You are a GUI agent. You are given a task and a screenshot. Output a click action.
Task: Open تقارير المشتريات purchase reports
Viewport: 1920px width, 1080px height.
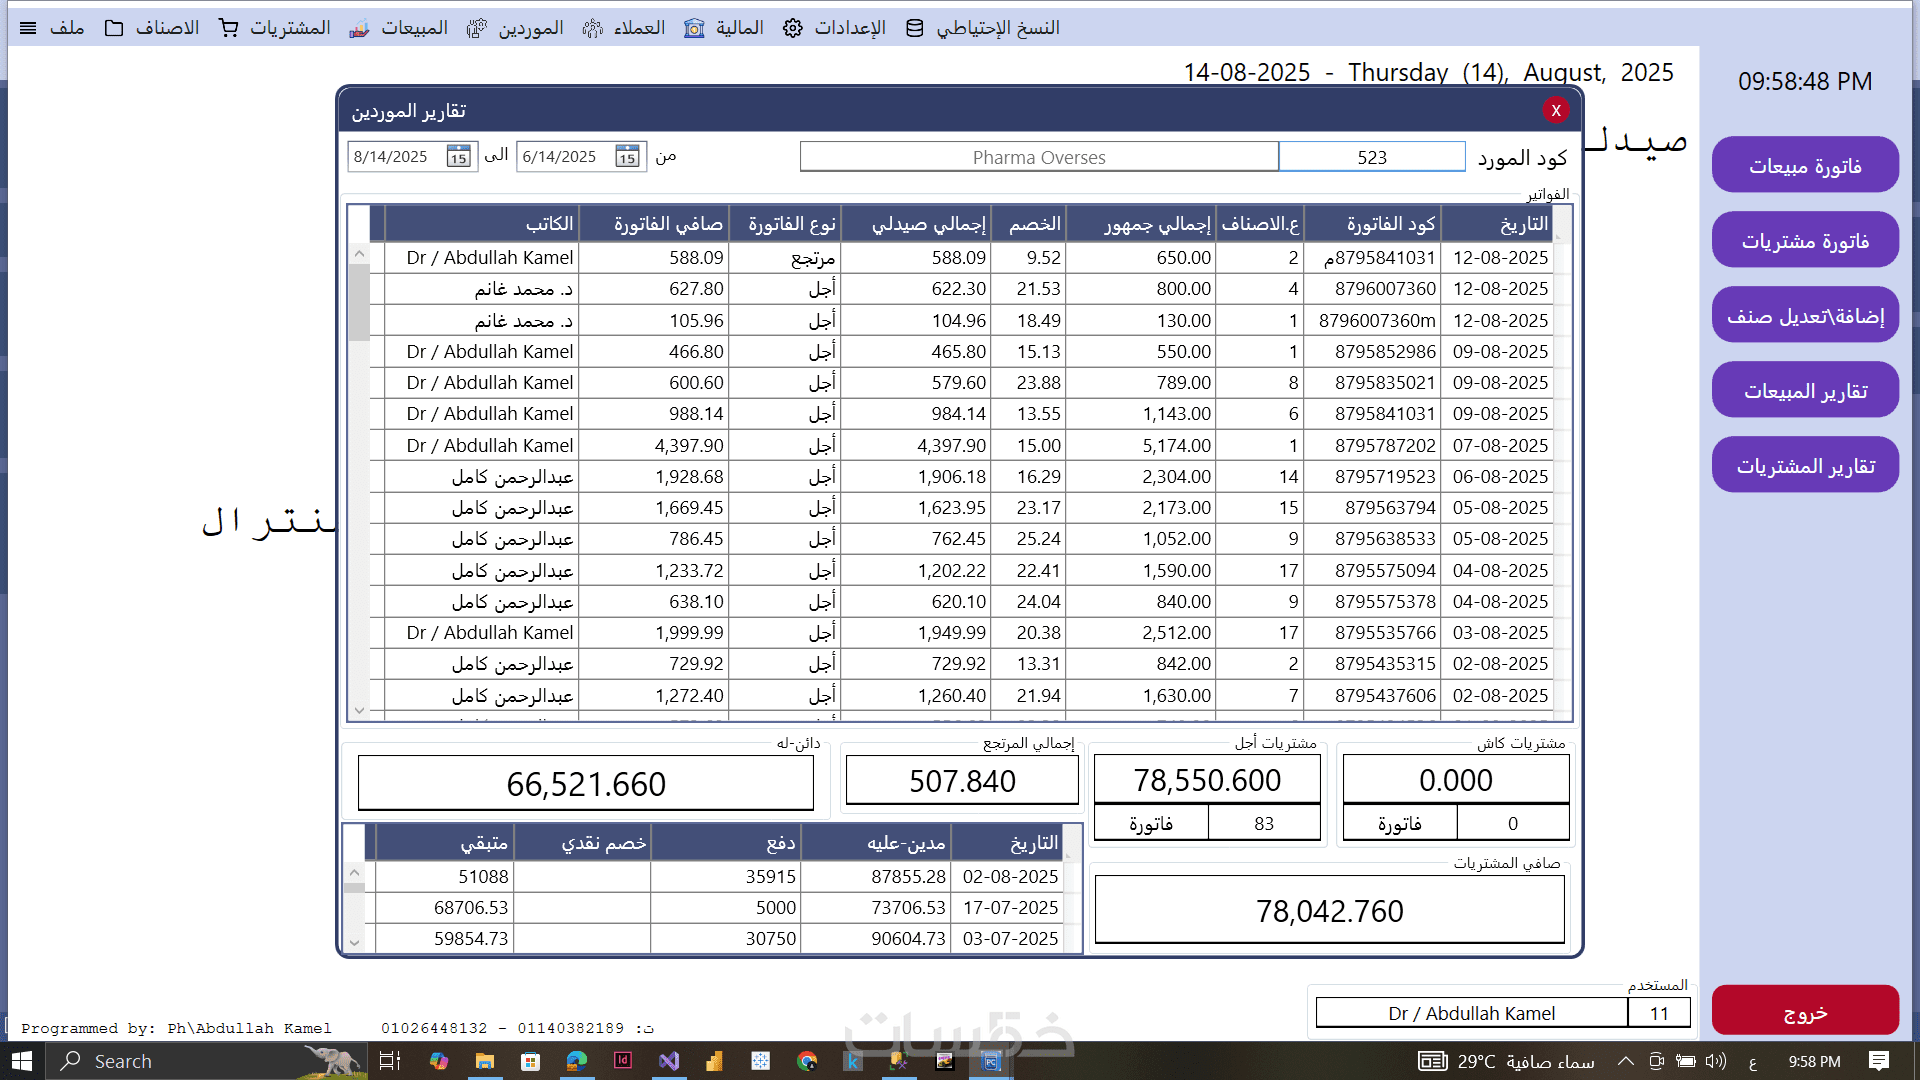(x=1804, y=466)
